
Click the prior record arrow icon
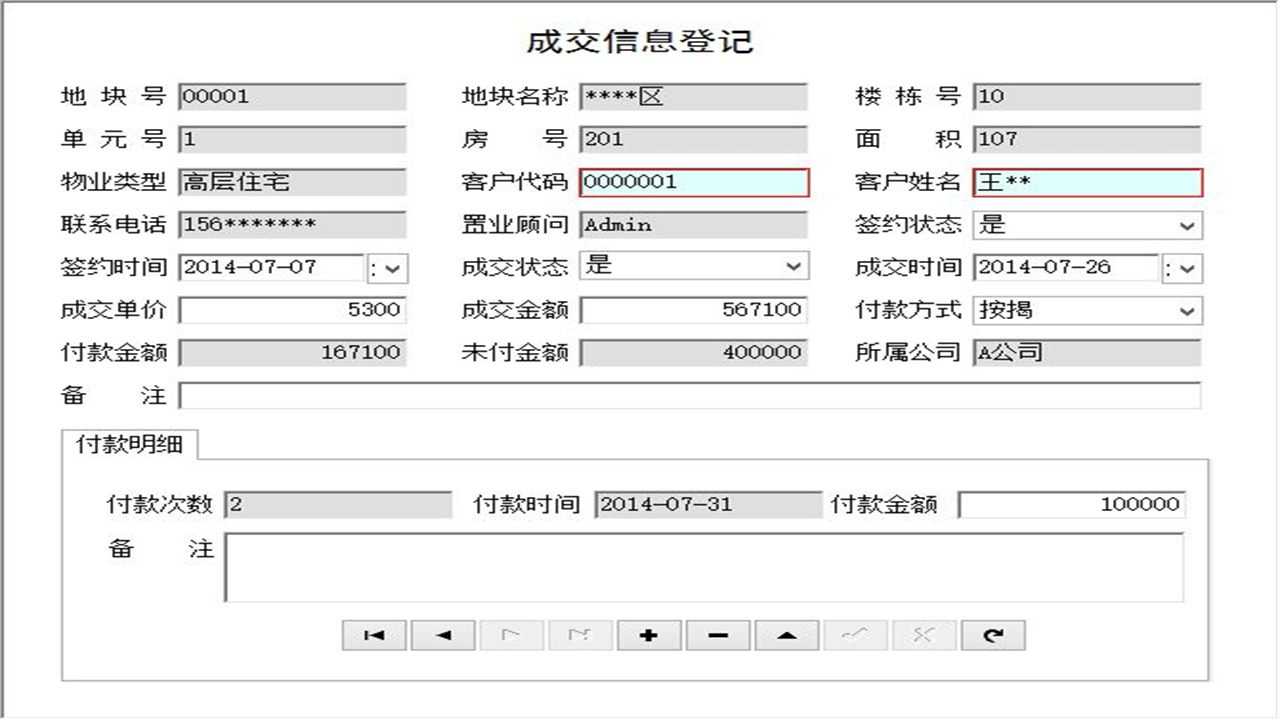443,634
